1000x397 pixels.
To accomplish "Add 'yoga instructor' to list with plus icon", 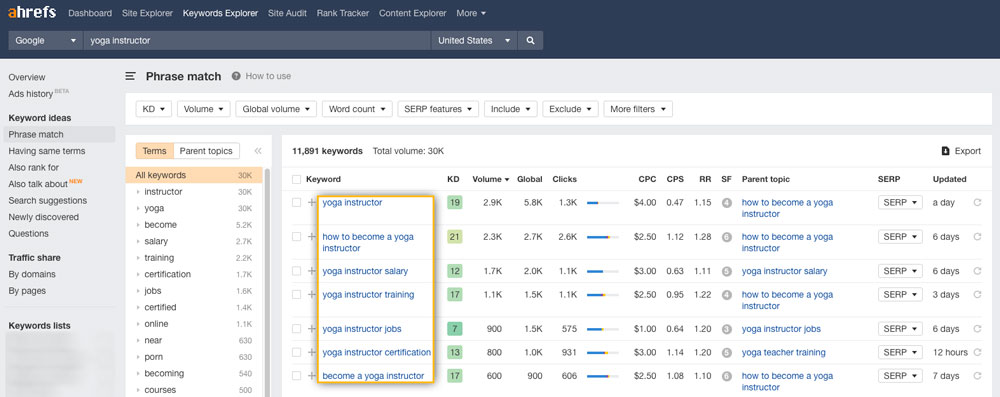I will (311, 202).
